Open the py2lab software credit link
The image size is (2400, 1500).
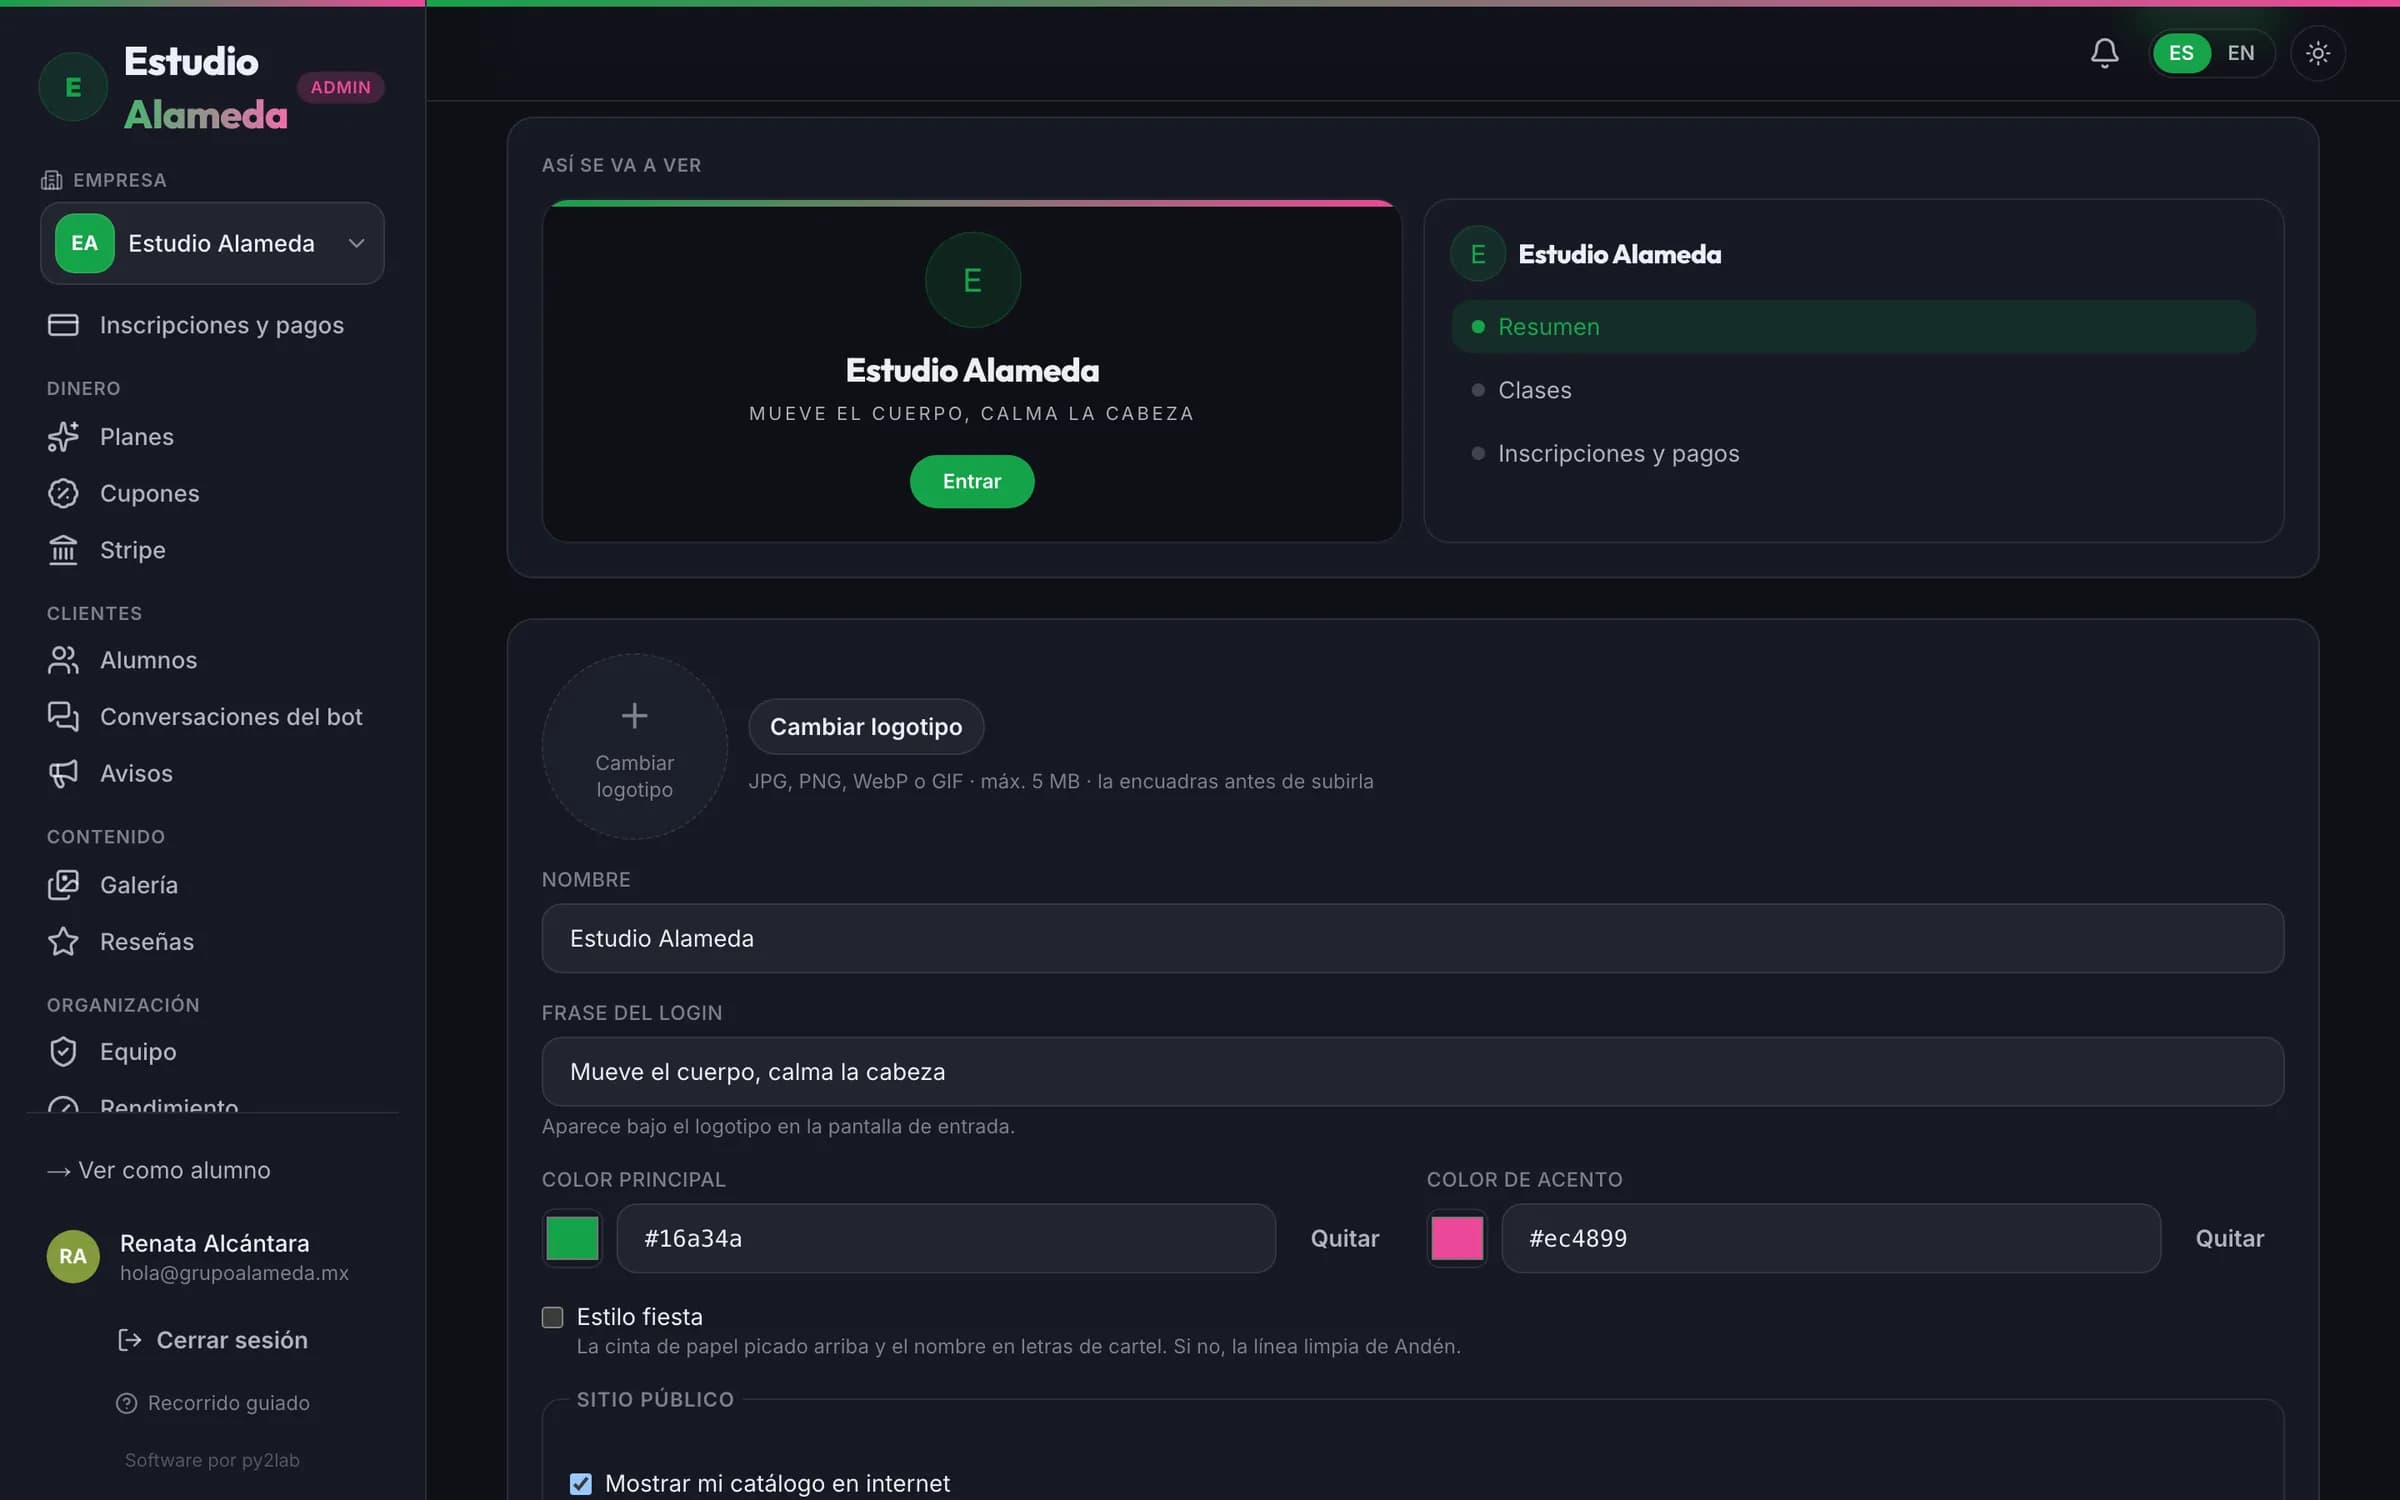point(212,1460)
